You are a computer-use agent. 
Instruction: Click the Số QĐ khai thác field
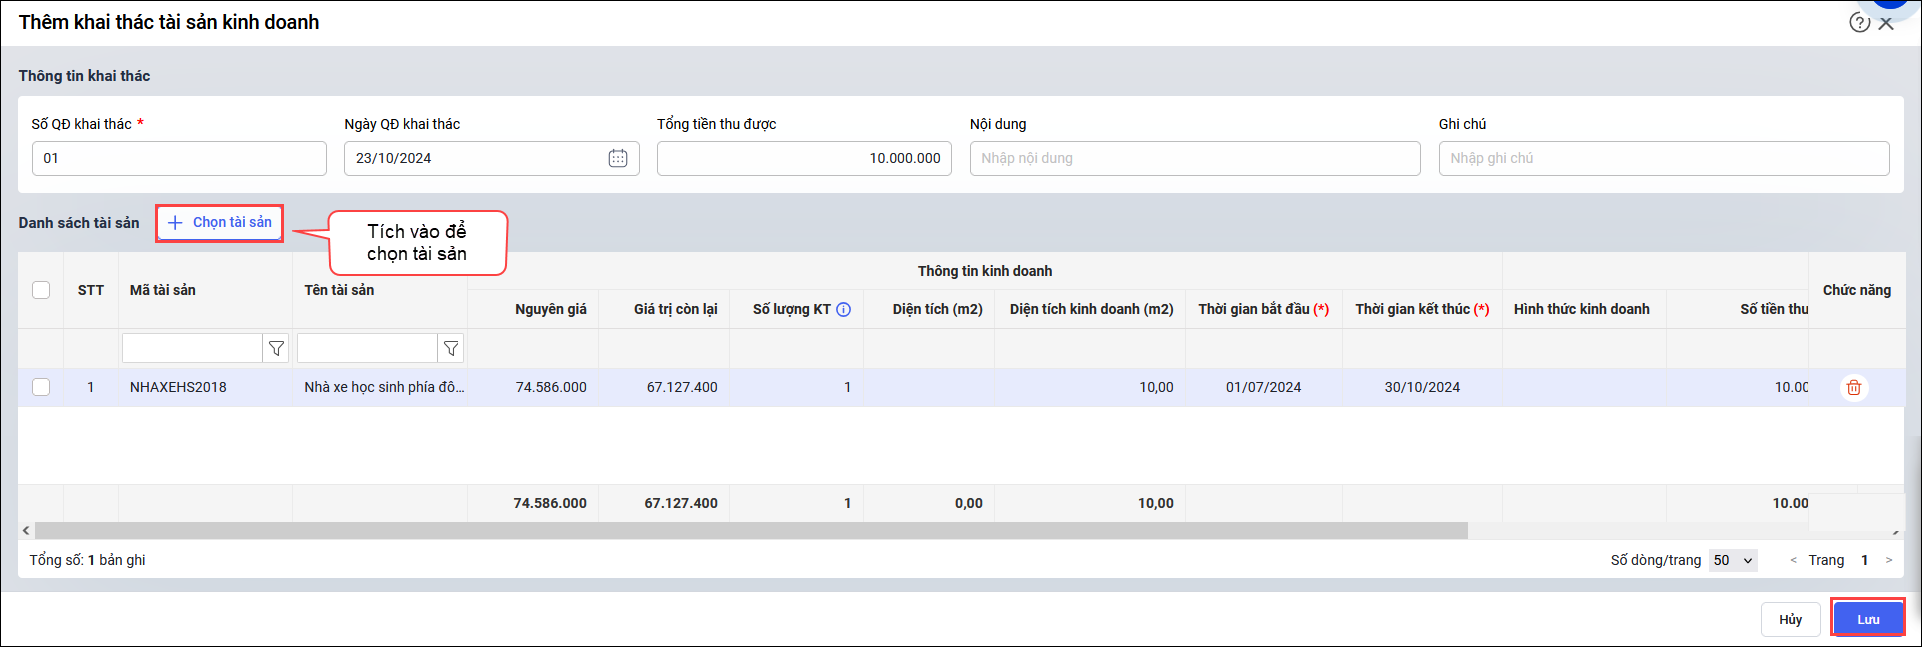tap(179, 158)
